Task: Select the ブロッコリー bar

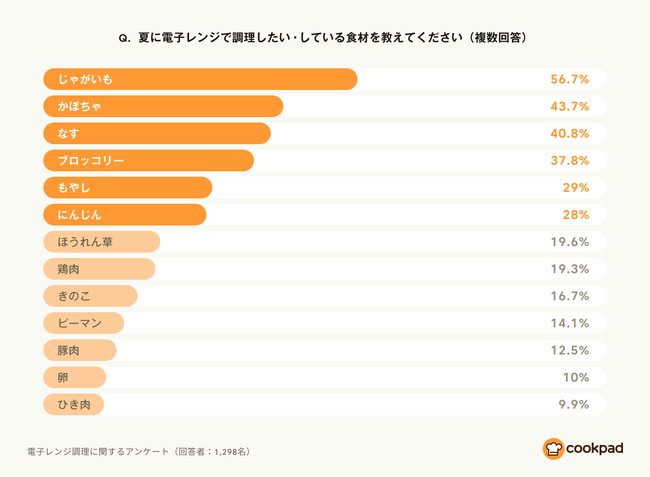Action: (148, 160)
